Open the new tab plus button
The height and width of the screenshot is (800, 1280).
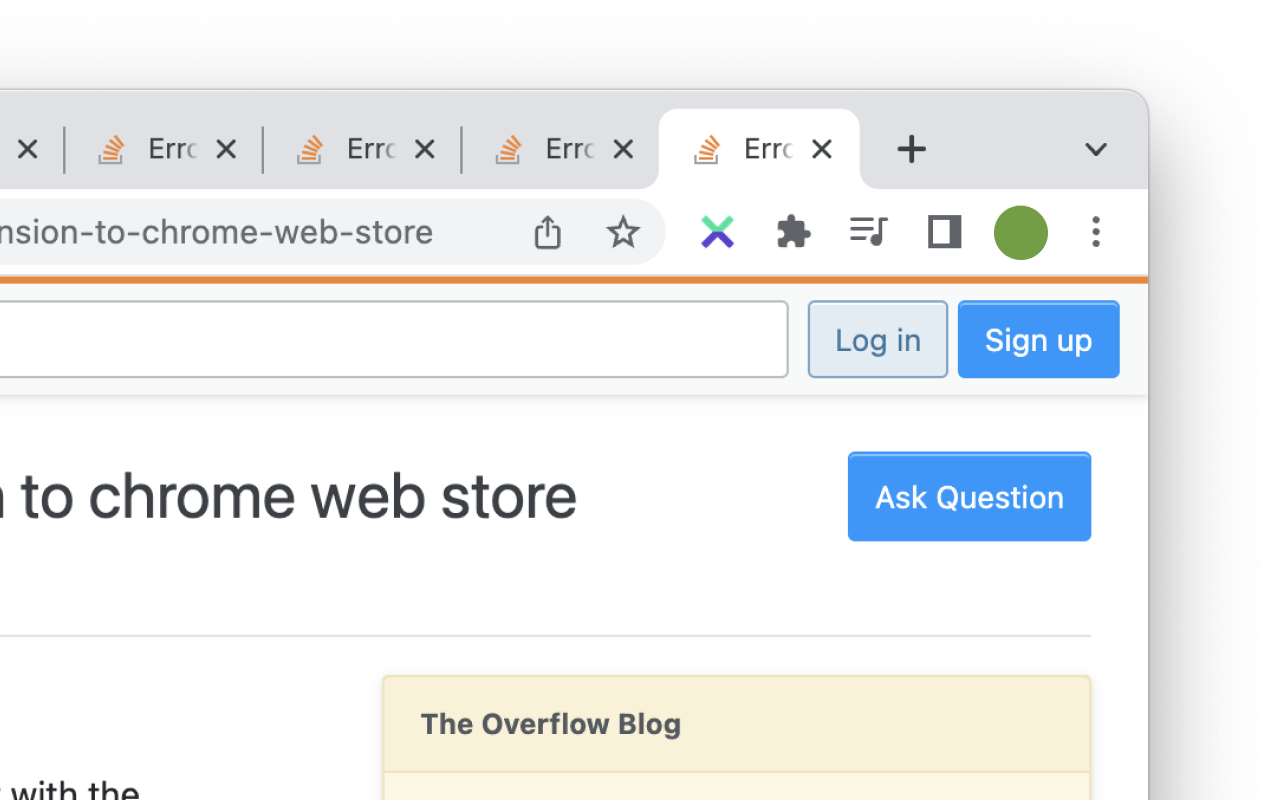pyautogui.click(x=911, y=150)
